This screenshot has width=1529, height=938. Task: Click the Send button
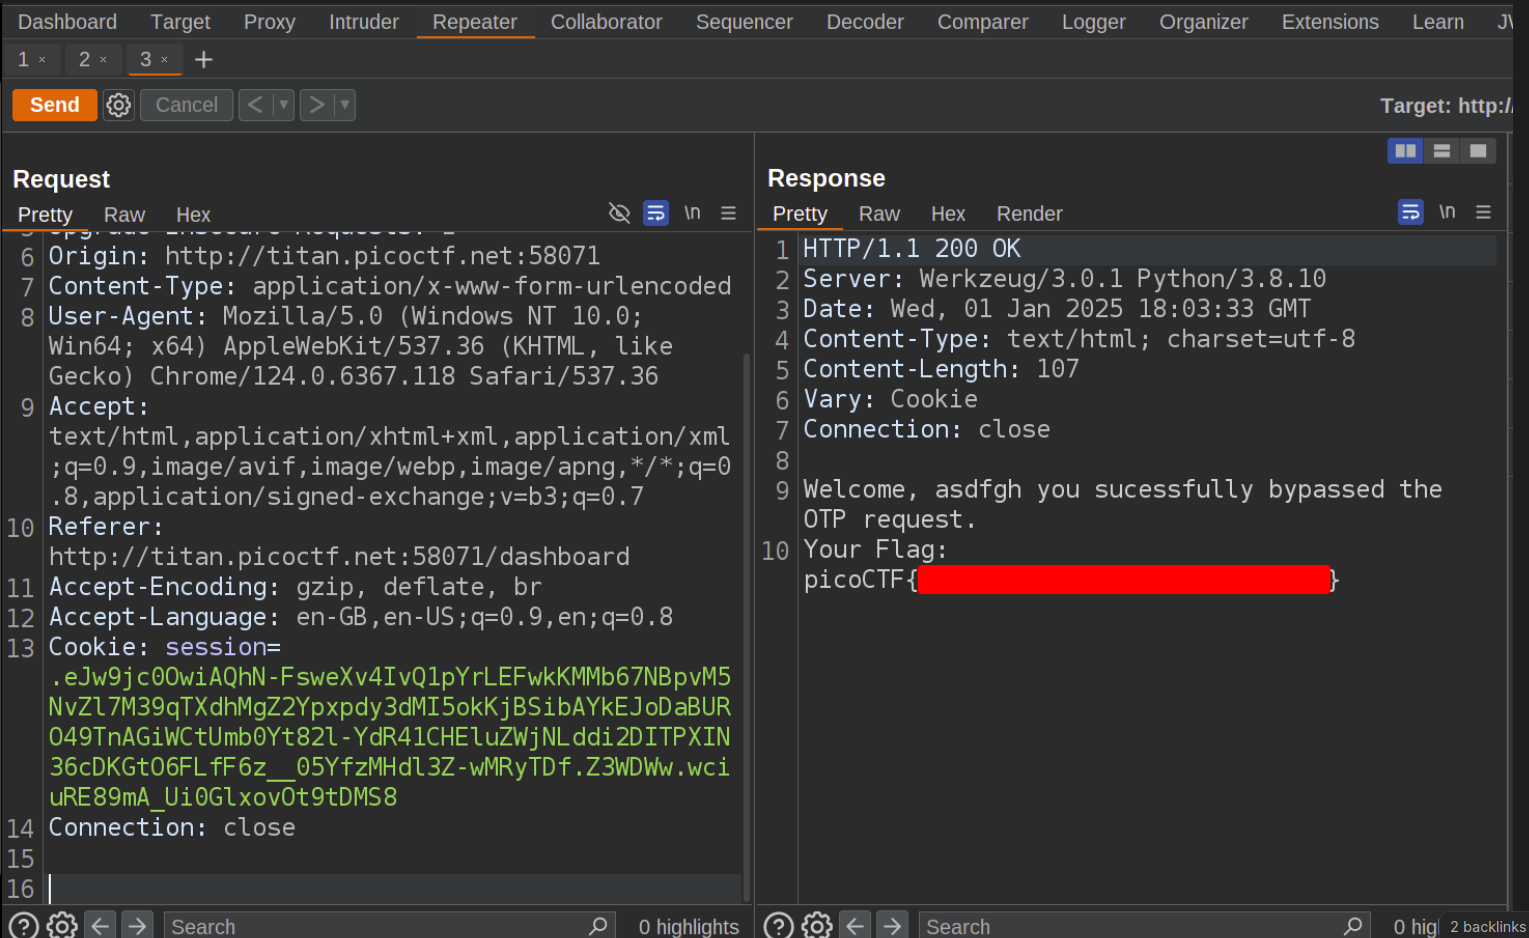[x=54, y=104]
